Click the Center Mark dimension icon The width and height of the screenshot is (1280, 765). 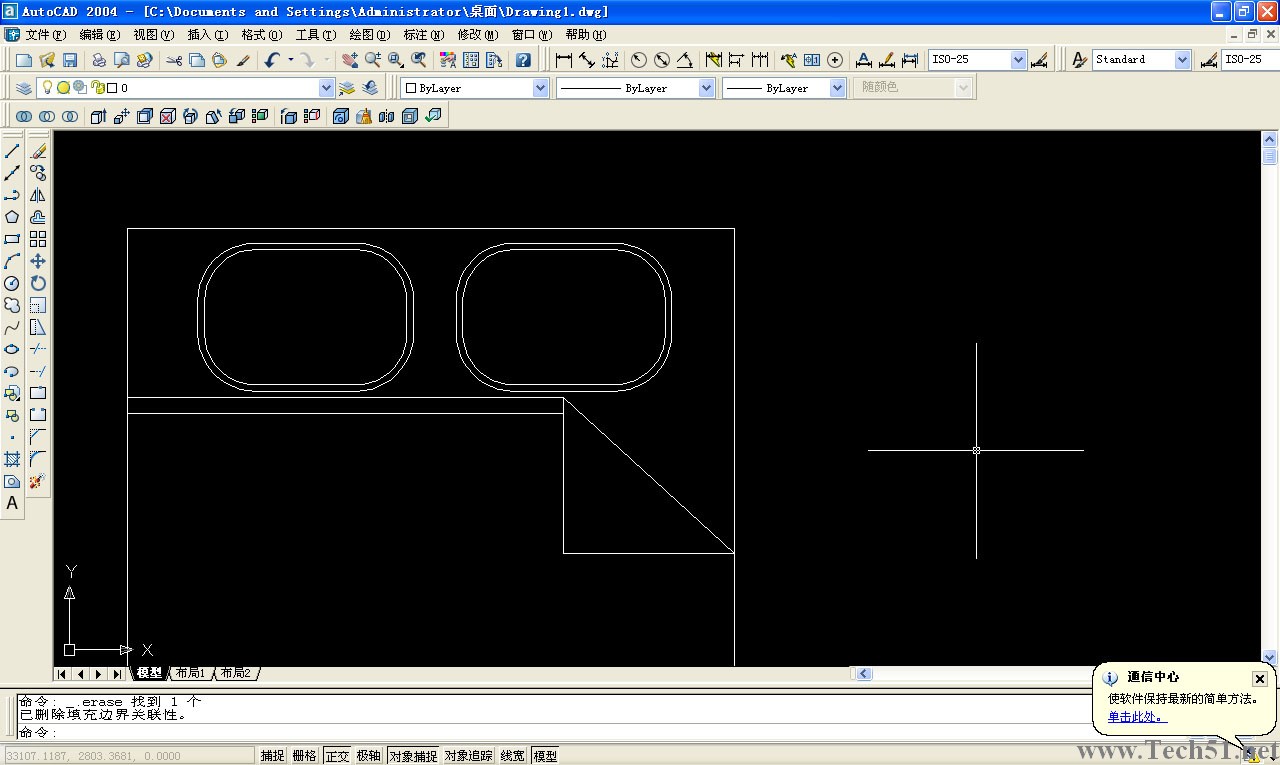(835, 60)
